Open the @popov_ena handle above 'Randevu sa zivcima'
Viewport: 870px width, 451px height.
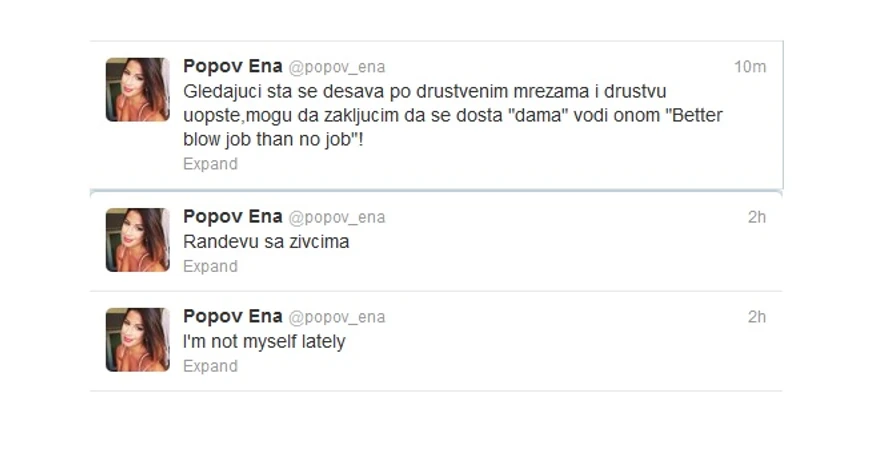tap(337, 218)
